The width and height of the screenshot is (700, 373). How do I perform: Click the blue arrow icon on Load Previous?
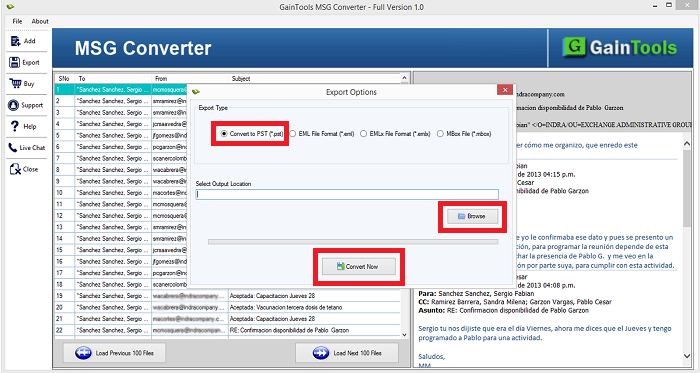(83, 353)
